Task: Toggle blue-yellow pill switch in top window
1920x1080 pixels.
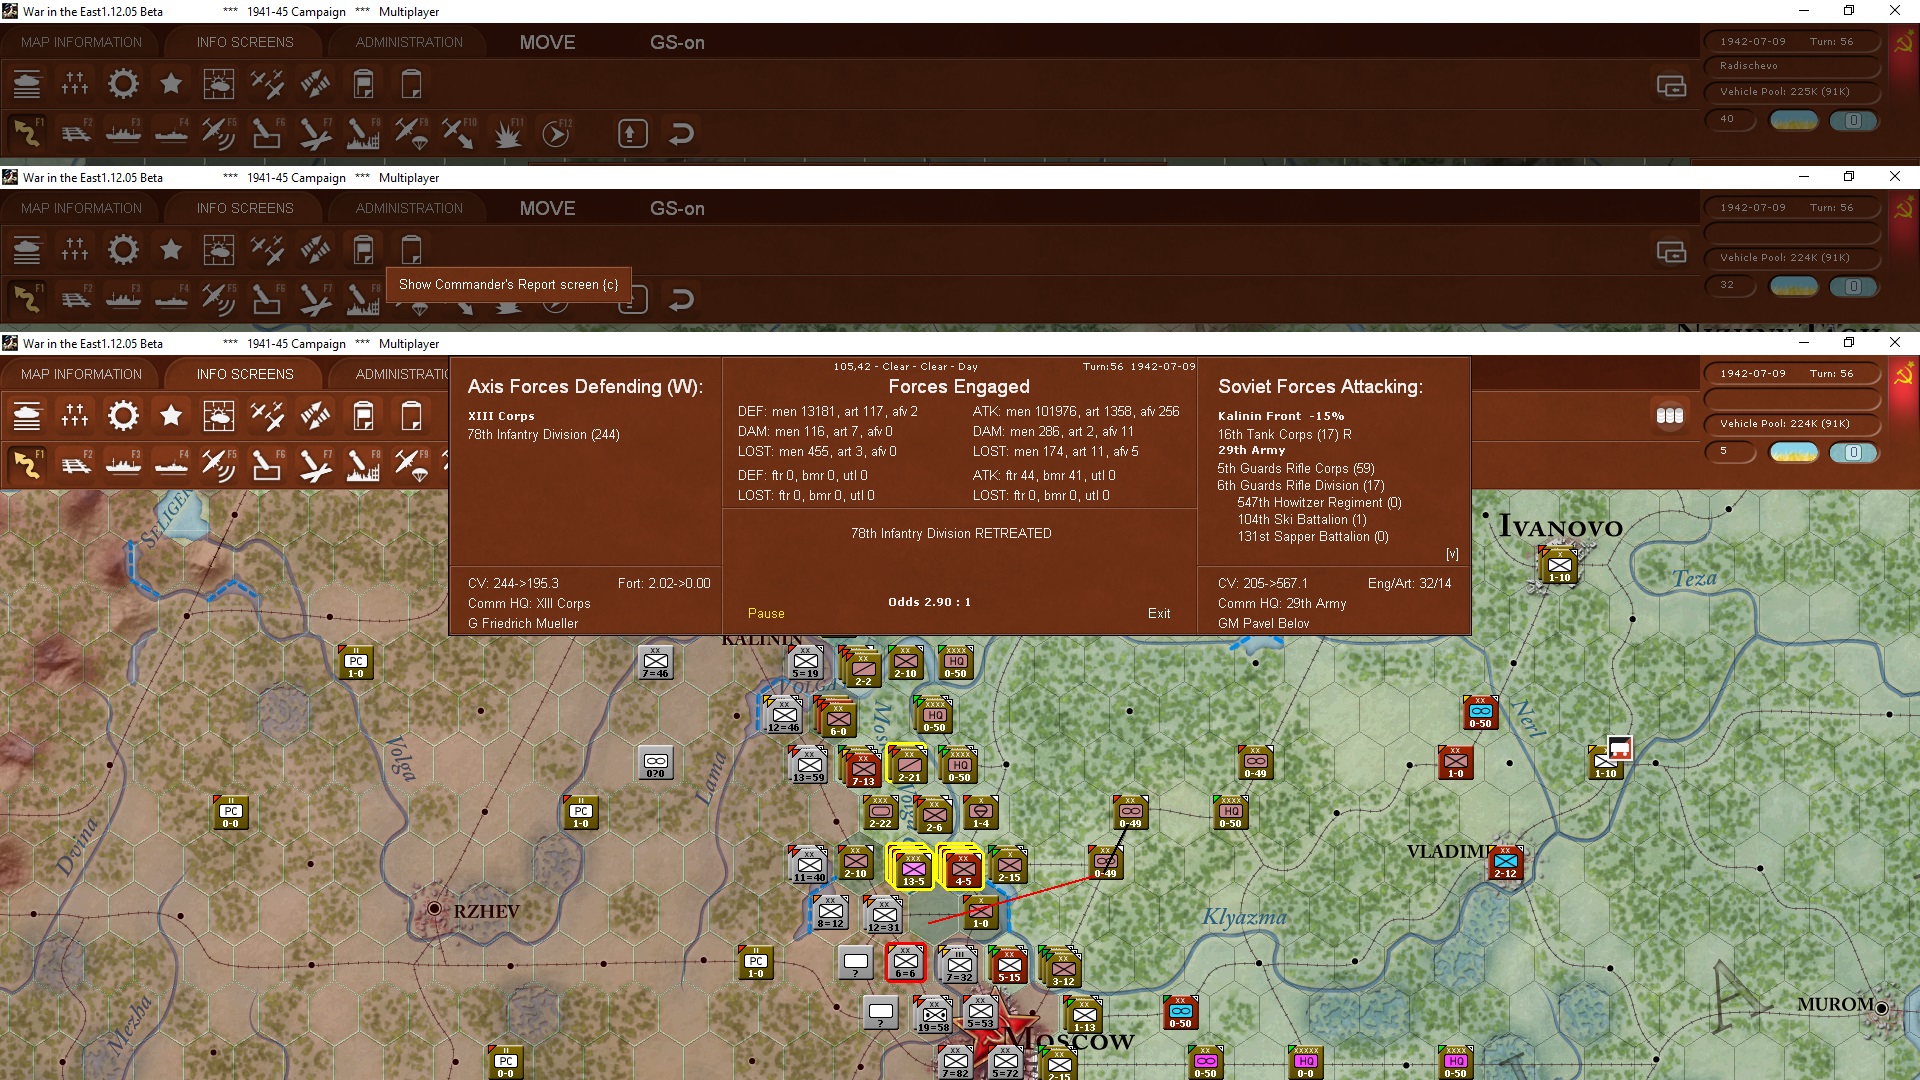Action: pos(1794,120)
